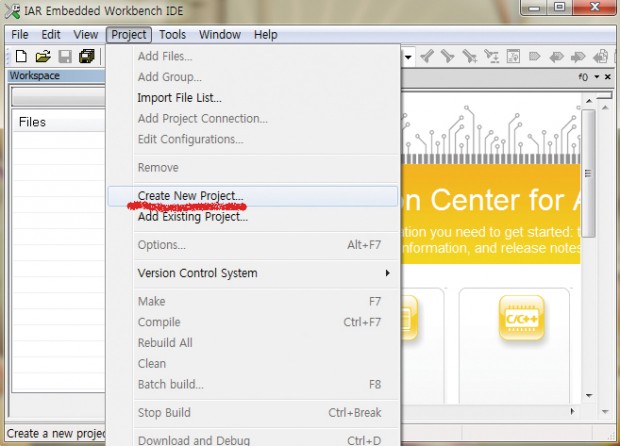The height and width of the screenshot is (446, 620).
Task: Minimize the IAR Embedded Workbench window
Action: (x=534, y=7)
